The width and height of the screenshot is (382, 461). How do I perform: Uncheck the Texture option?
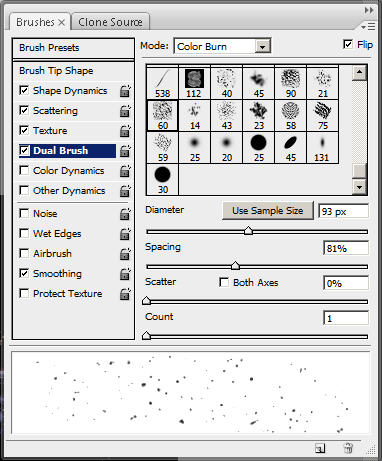point(24,130)
